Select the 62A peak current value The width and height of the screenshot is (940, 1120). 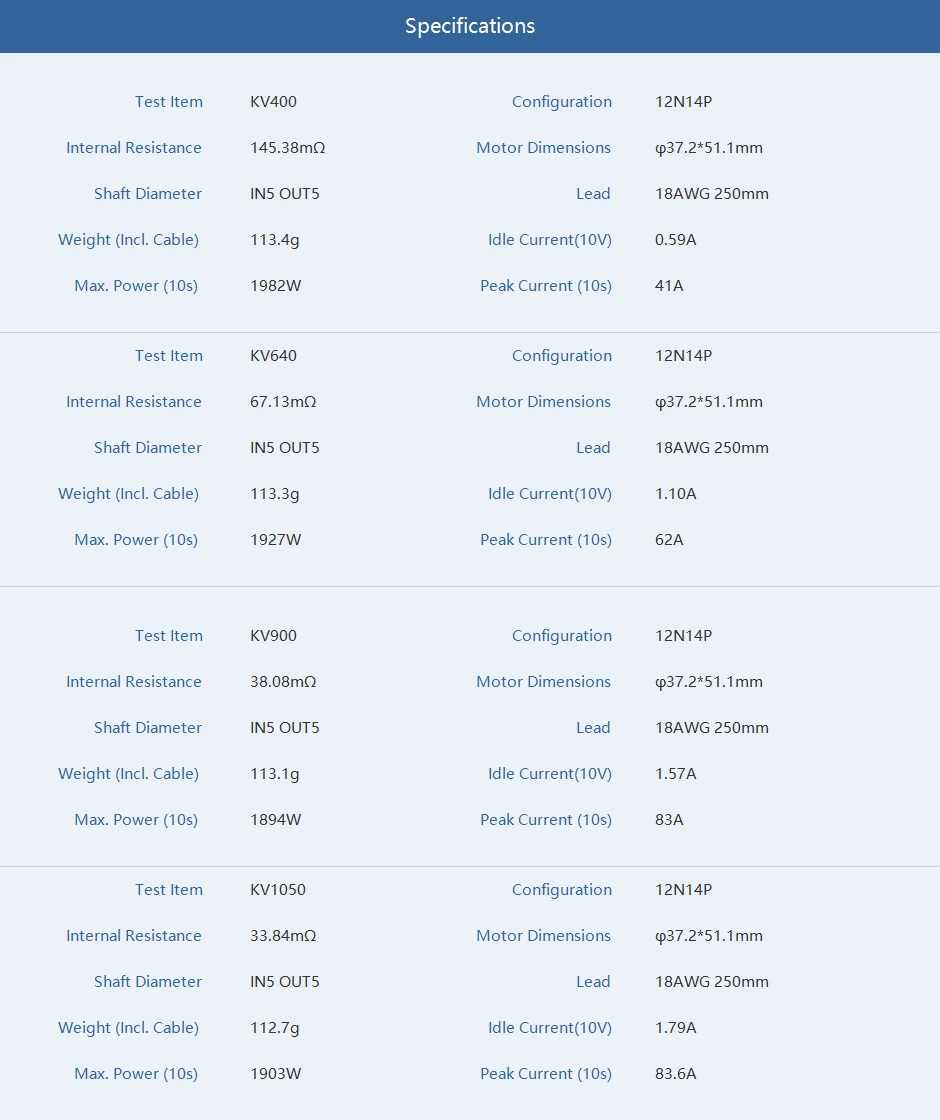tap(669, 540)
